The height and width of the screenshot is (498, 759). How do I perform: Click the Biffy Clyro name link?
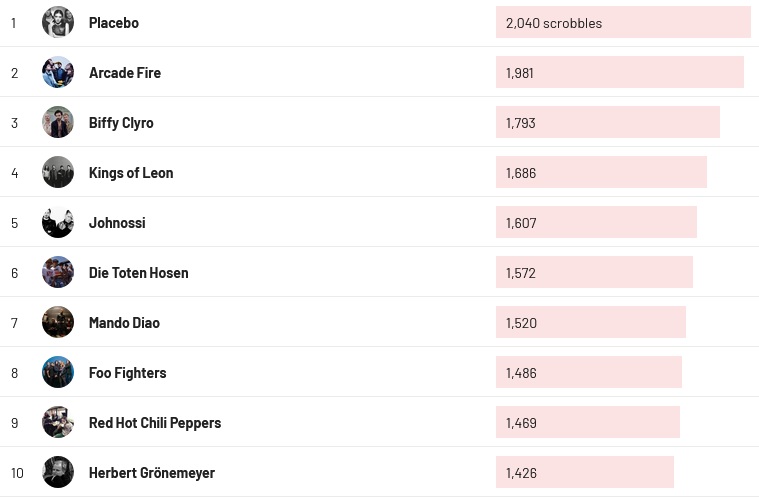(x=121, y=122)
